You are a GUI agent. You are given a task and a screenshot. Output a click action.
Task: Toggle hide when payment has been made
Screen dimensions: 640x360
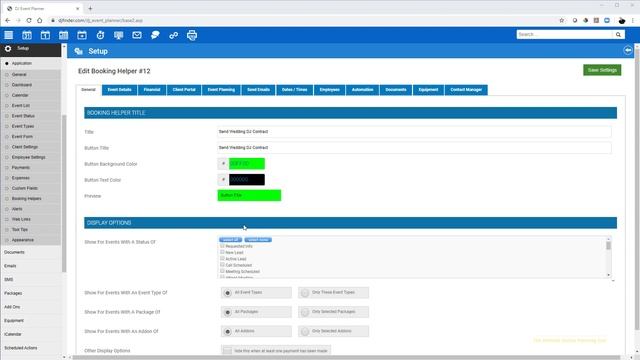click(227, 351)
